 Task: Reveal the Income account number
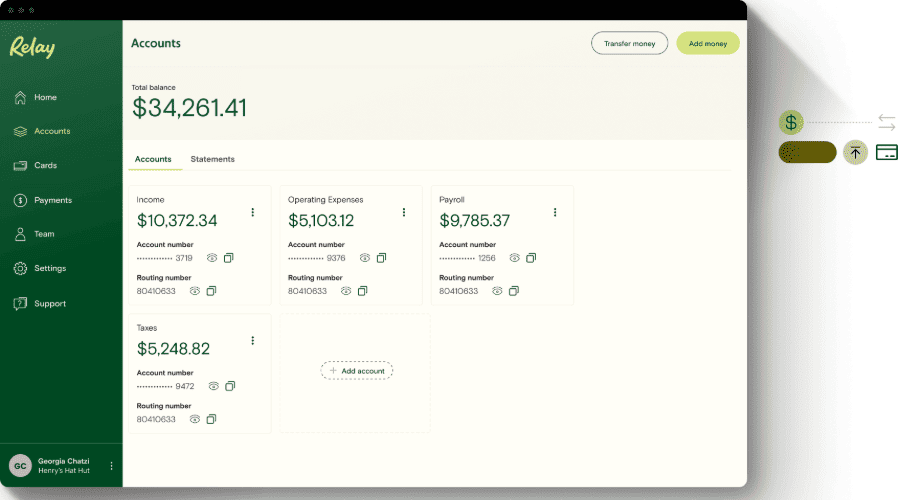pos(212,258)
